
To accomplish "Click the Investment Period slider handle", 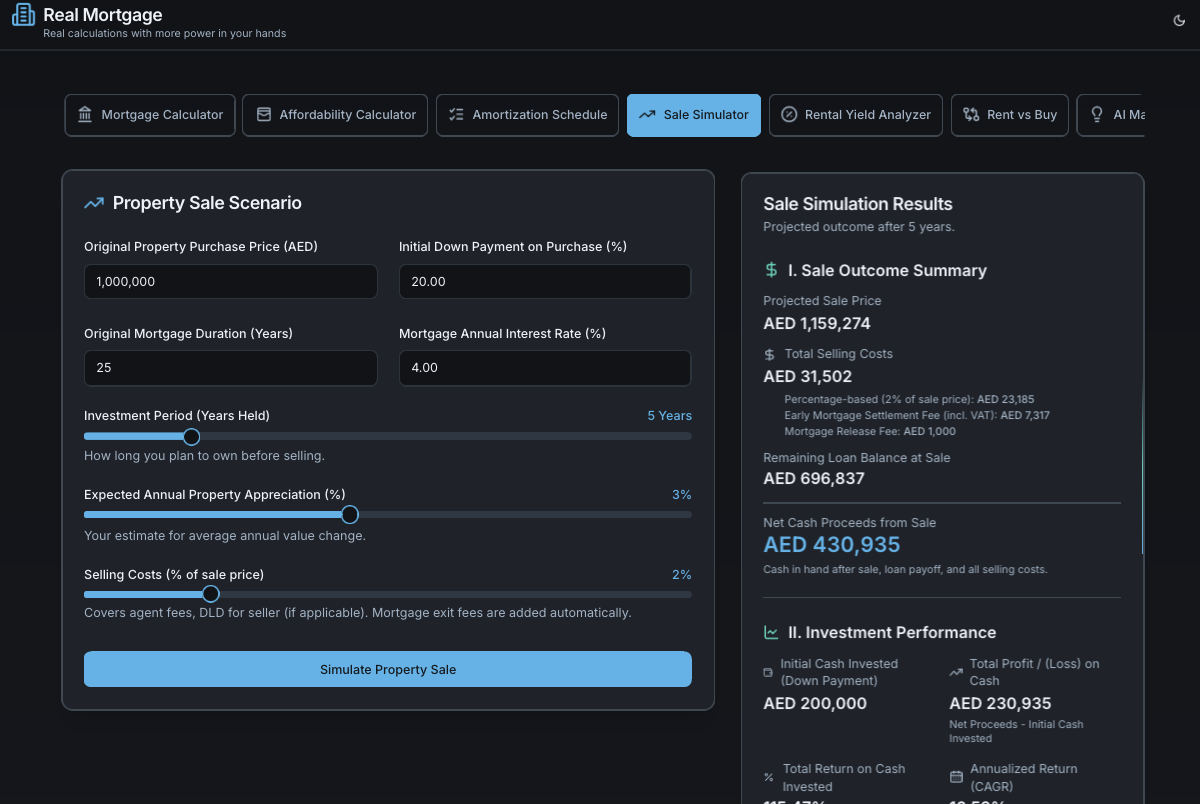I will click(x=192, y=436).
